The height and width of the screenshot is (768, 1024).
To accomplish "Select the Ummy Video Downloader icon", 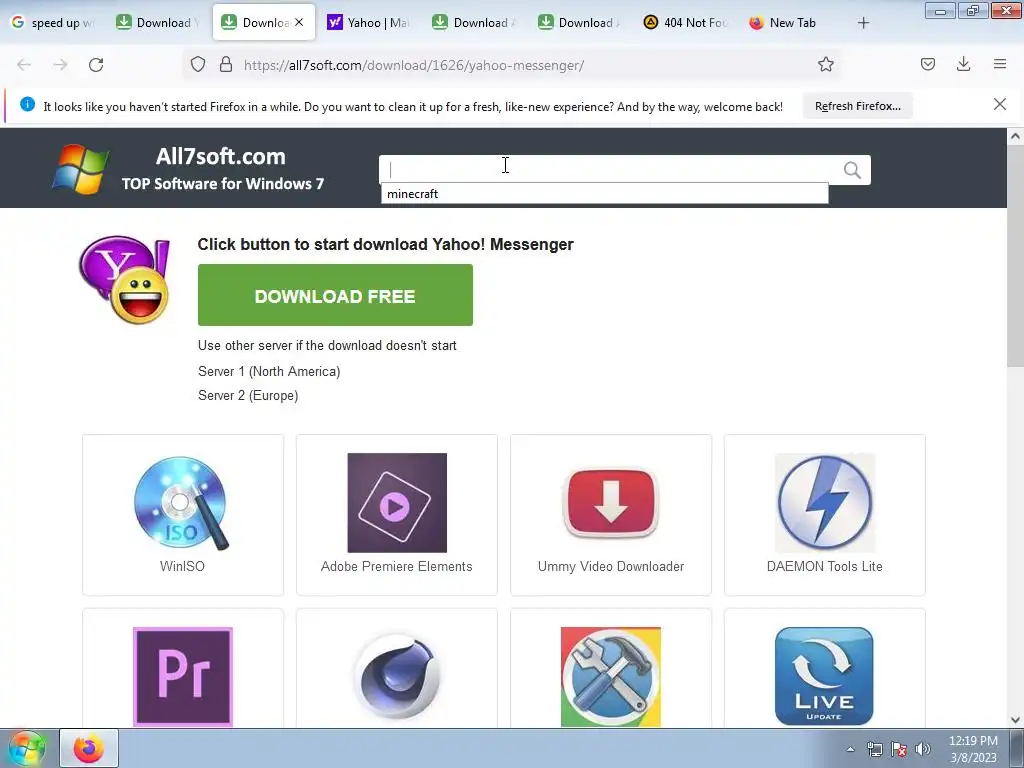I will 611,503.
